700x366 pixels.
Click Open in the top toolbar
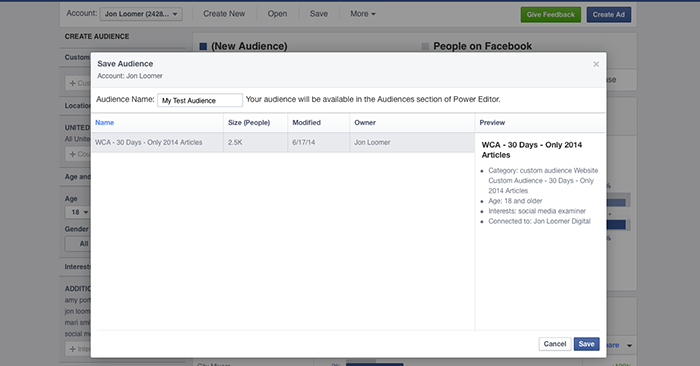(277, 14)
